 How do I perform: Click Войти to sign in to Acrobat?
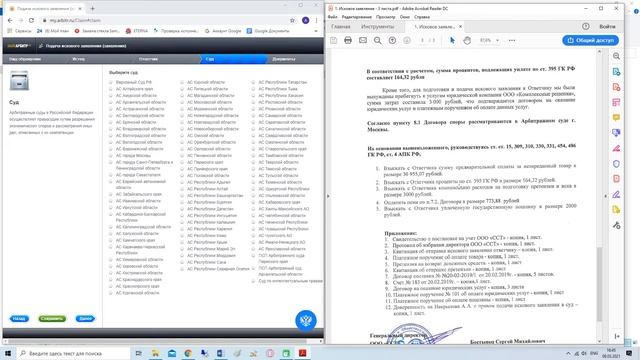coord(607,26)
